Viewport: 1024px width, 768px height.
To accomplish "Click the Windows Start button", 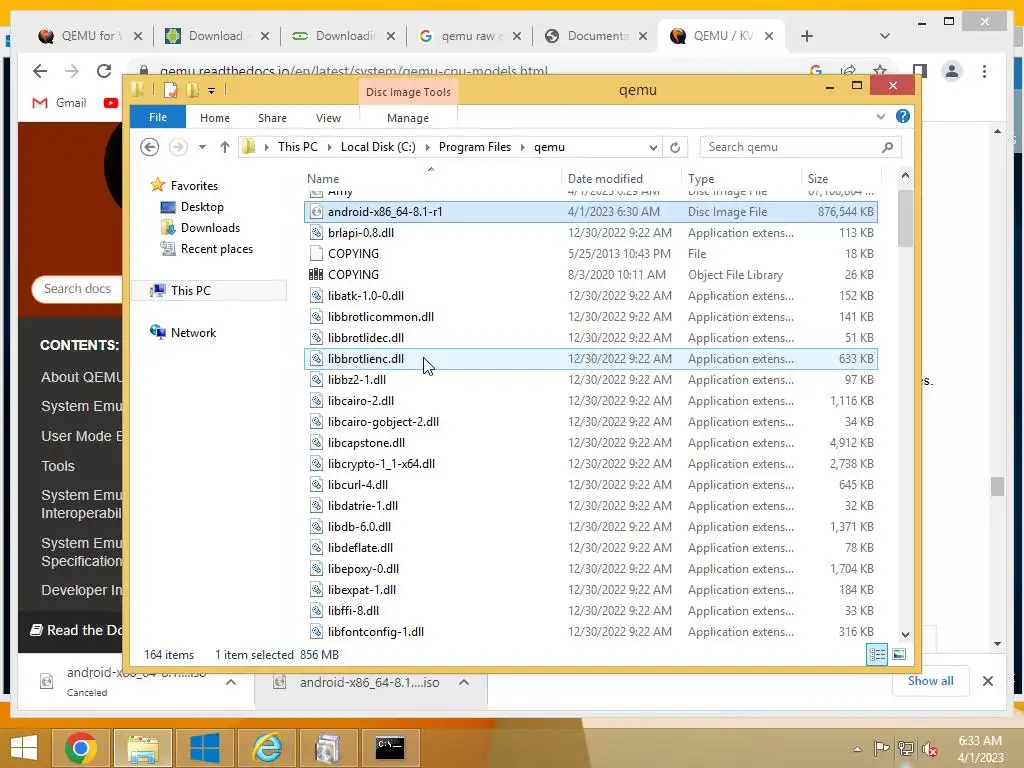I will coord(24,748).
